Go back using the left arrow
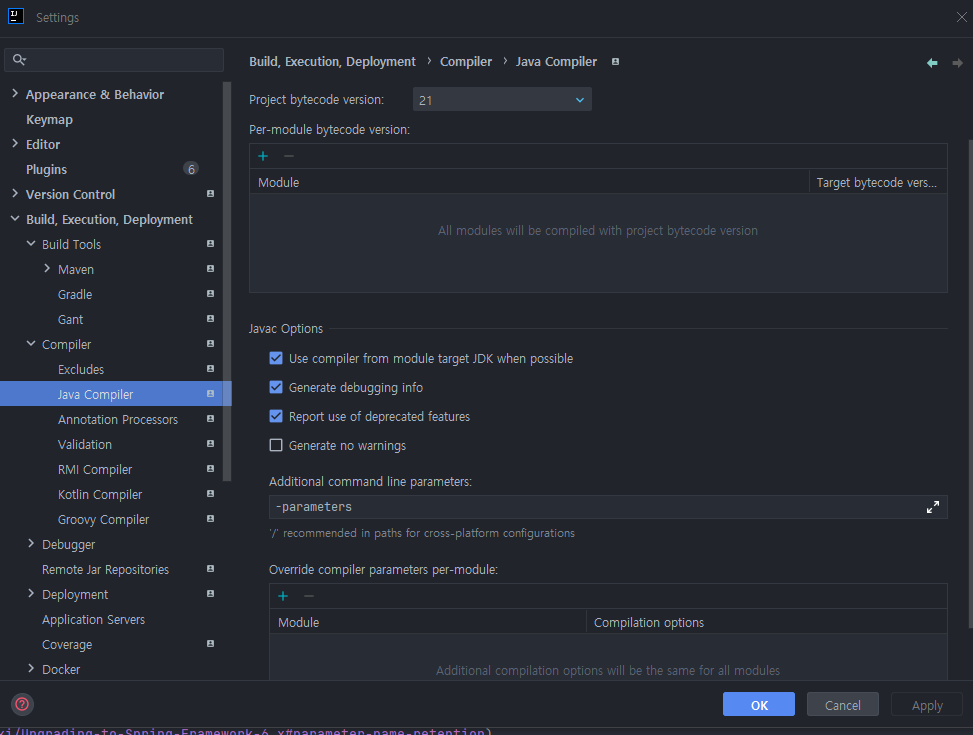The image size is (973, 735). coord(931,63)
